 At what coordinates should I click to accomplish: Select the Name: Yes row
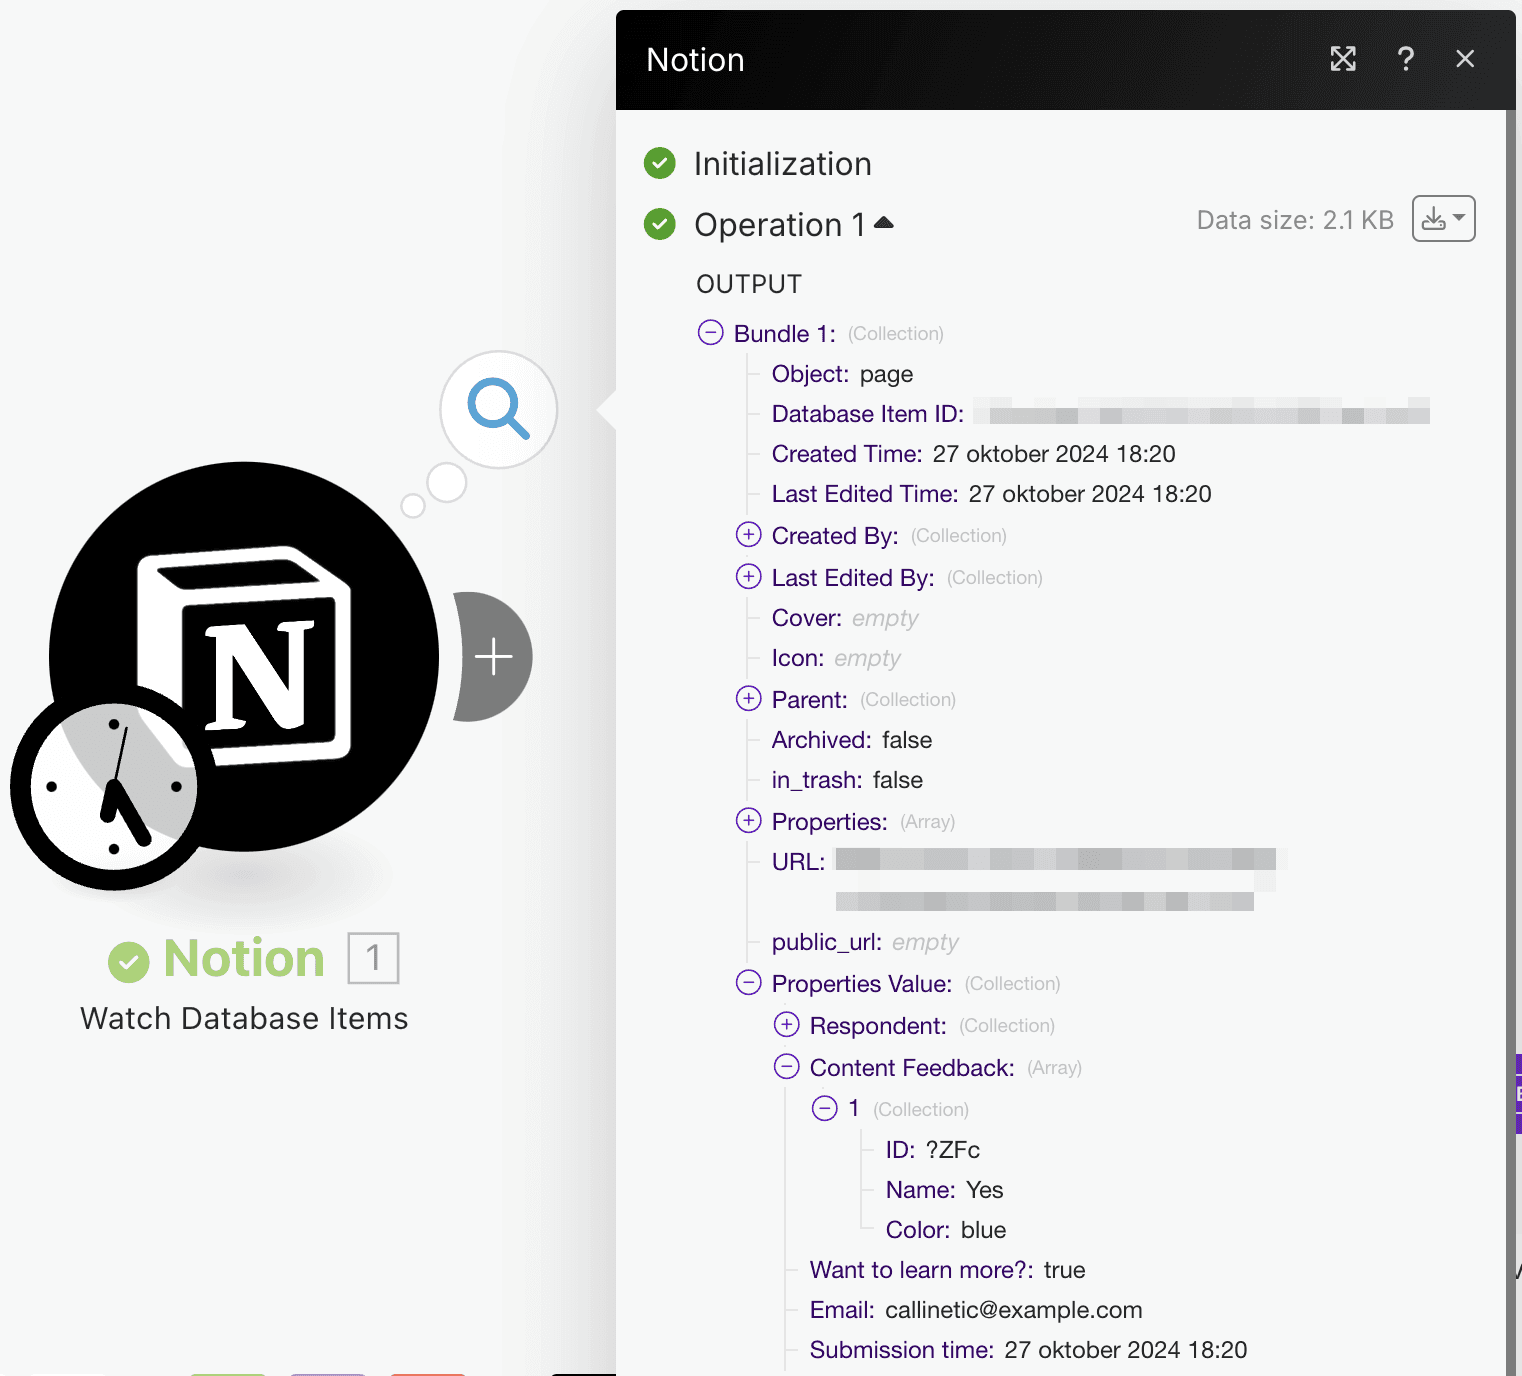[944, 1190]
